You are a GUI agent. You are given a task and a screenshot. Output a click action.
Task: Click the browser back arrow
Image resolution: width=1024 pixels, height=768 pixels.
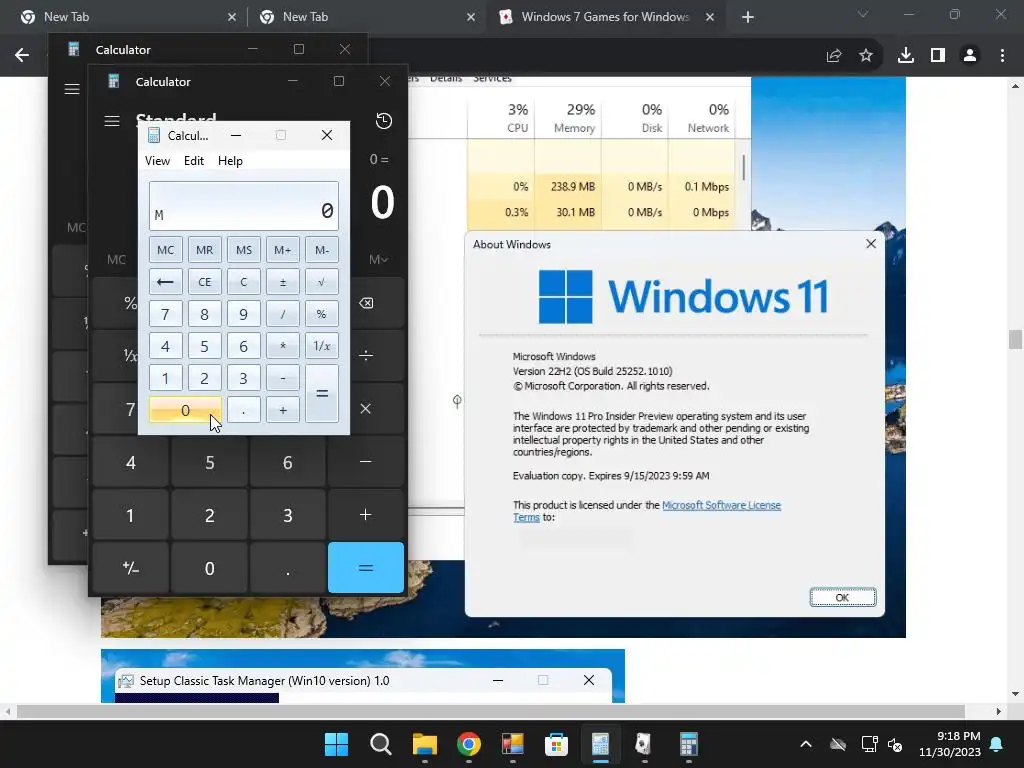coord(22,55)
